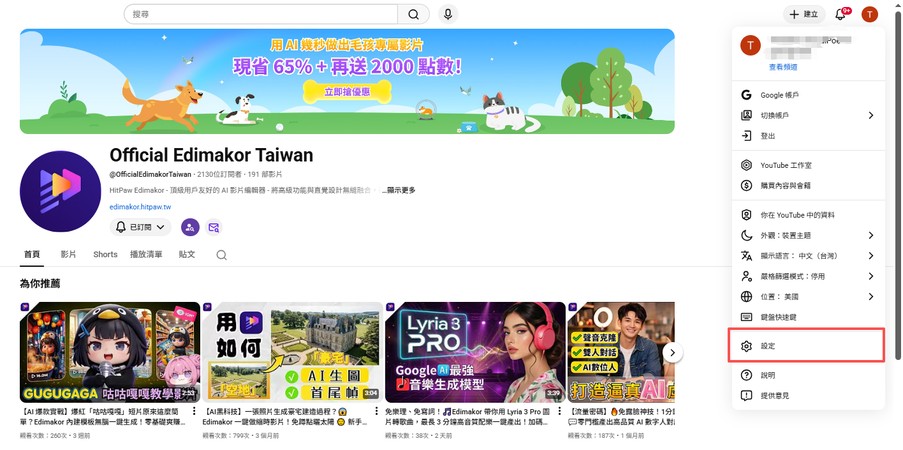Switch to the 影片 tab

point(68,254)
